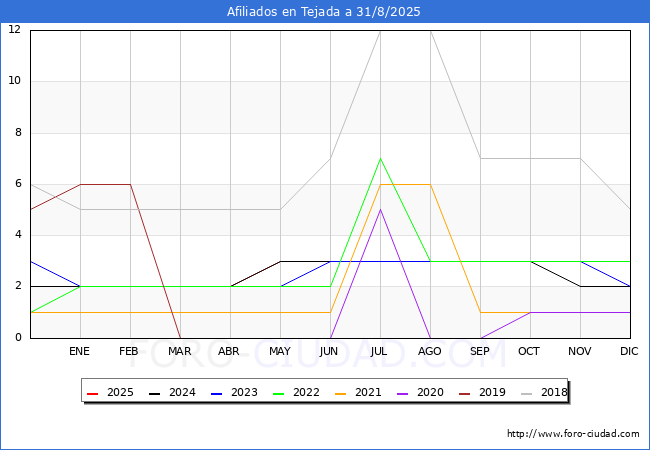The height and width of the screenshot is (450, 650).
Task: Click the y-axis value 0
Action: tap(18, 337)
